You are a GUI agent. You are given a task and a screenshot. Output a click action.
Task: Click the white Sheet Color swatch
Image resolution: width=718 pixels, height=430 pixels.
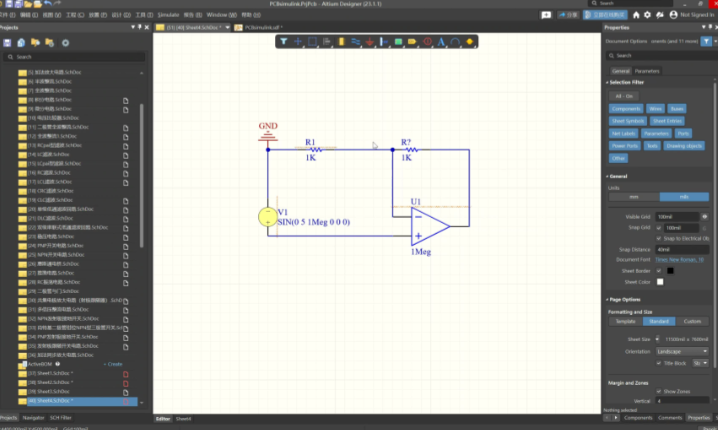coord(660,281)
